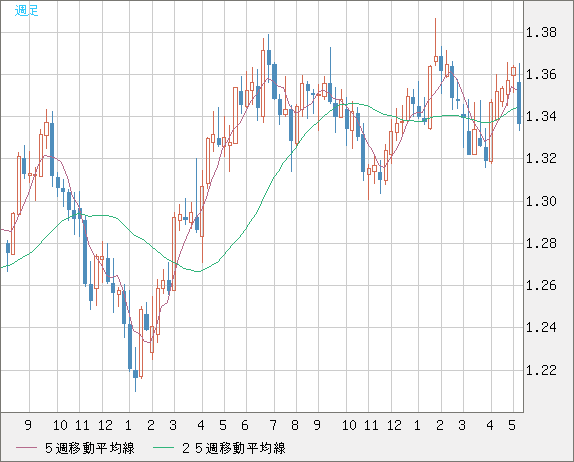574x462 pixels.
Task: Click the green 25-week average legend line sample
Action: point(163,448)
